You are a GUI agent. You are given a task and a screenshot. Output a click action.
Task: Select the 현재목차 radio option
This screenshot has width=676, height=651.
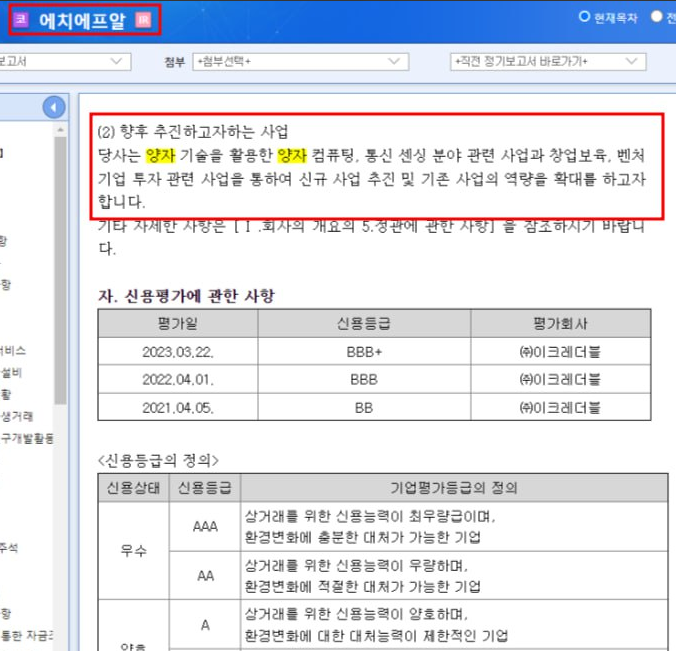584,16
